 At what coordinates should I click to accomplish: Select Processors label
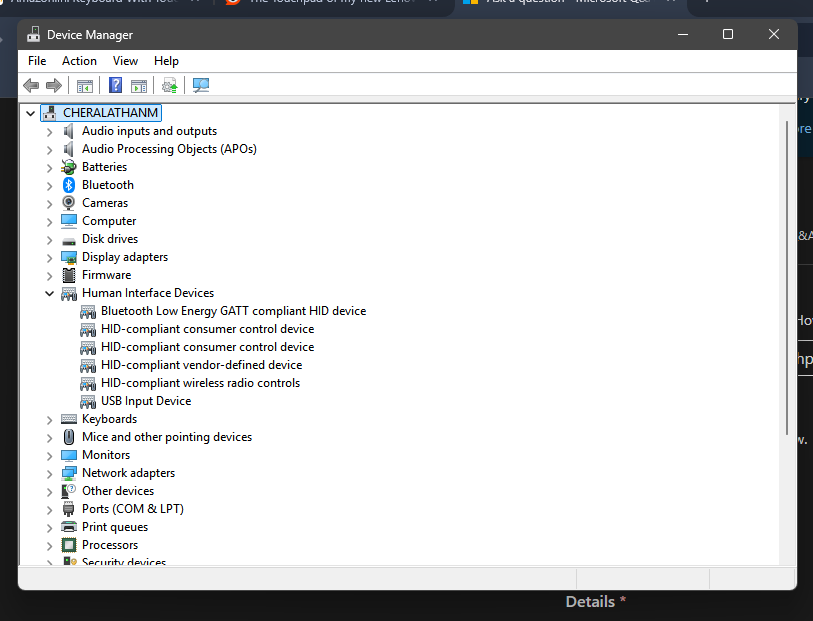(110, 545)
